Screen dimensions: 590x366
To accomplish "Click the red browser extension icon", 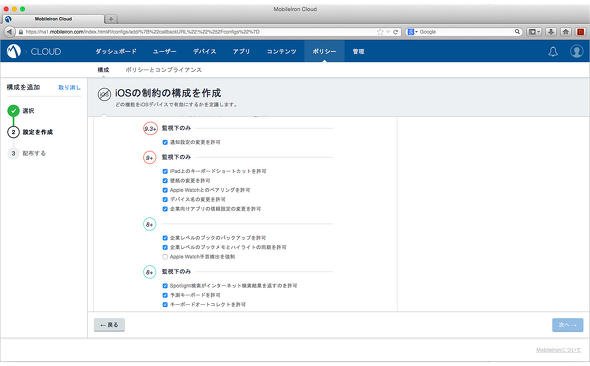I will point(580,32).
